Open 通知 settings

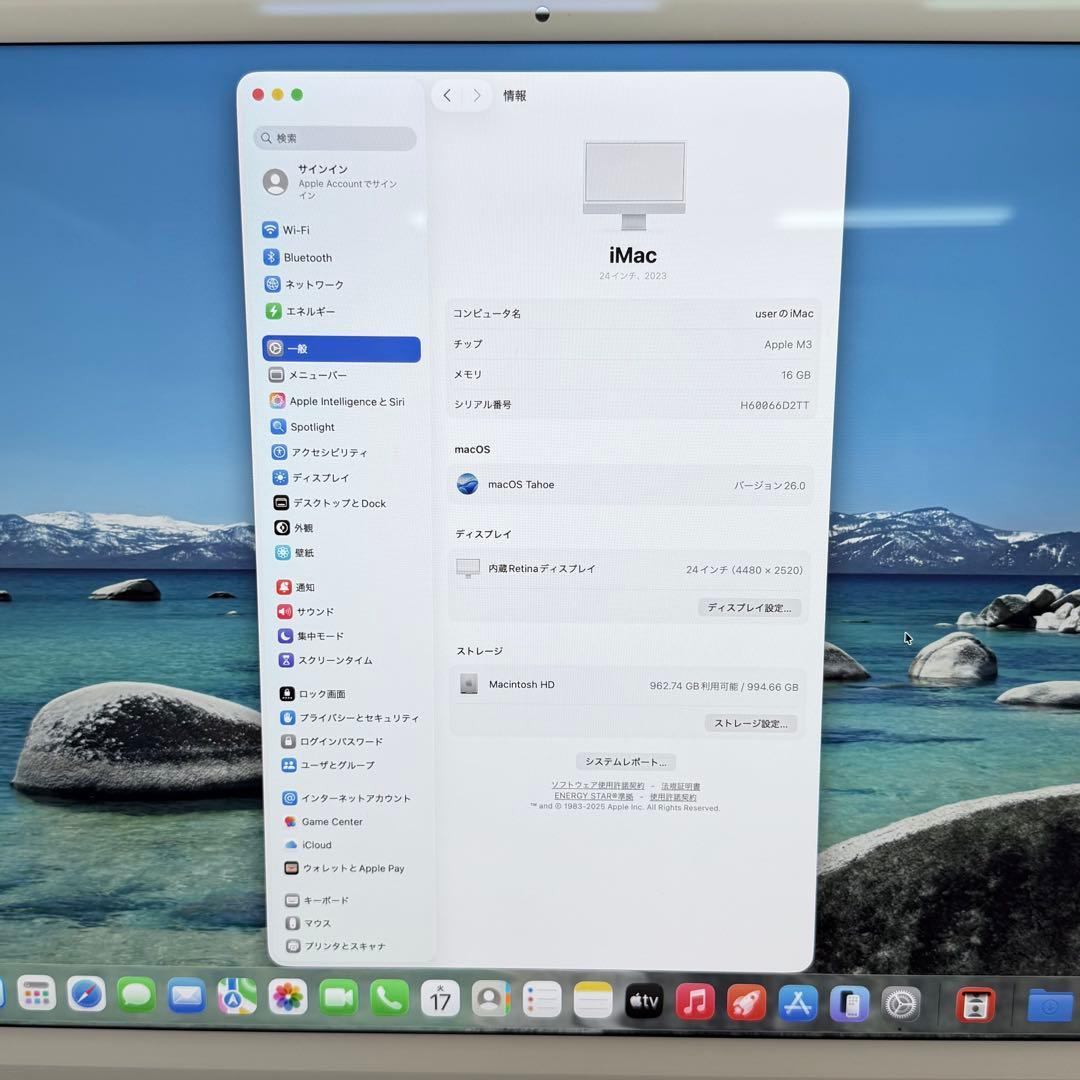[x=296, y=587]
